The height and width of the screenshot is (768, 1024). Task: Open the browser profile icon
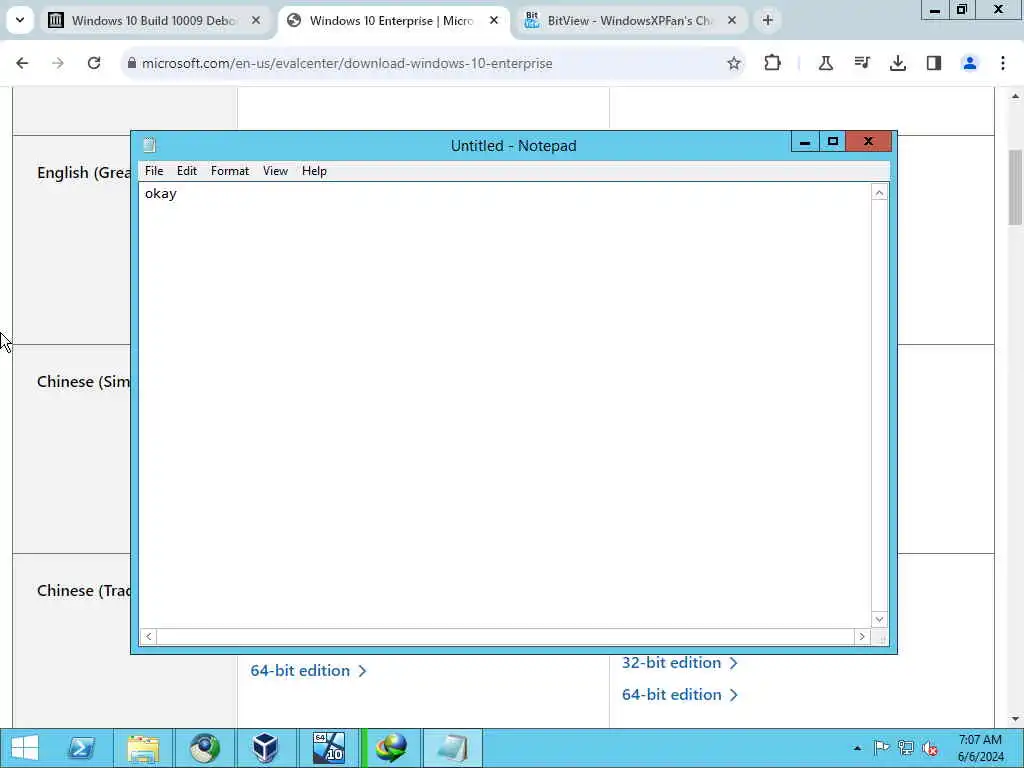[970, 63]
